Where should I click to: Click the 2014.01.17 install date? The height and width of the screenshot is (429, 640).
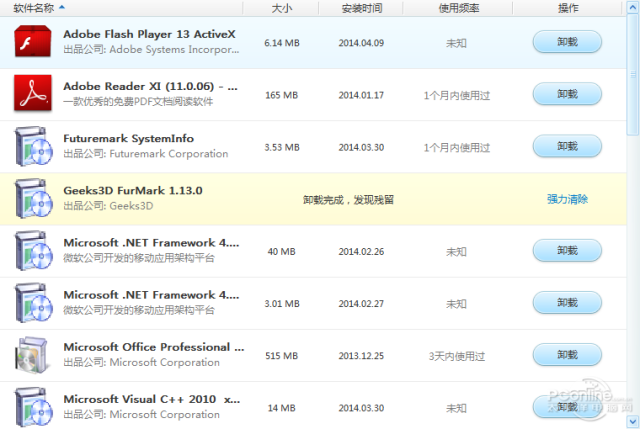tap(361, 95)
